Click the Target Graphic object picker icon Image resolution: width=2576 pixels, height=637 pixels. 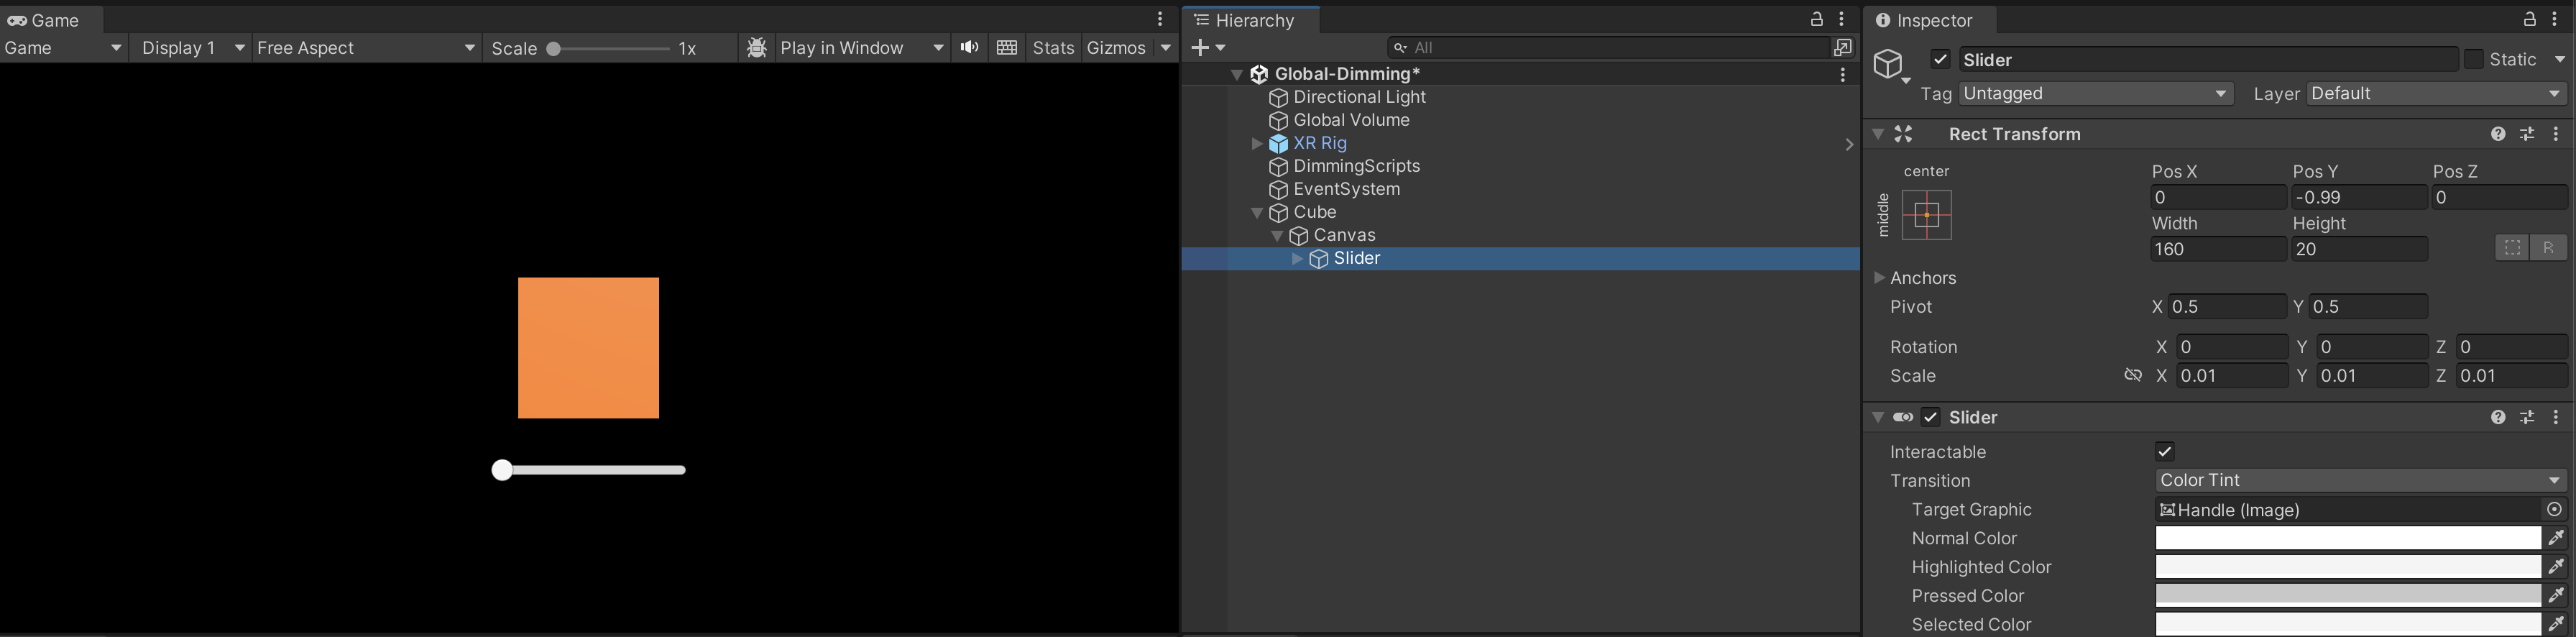[x=2554, y=509]
